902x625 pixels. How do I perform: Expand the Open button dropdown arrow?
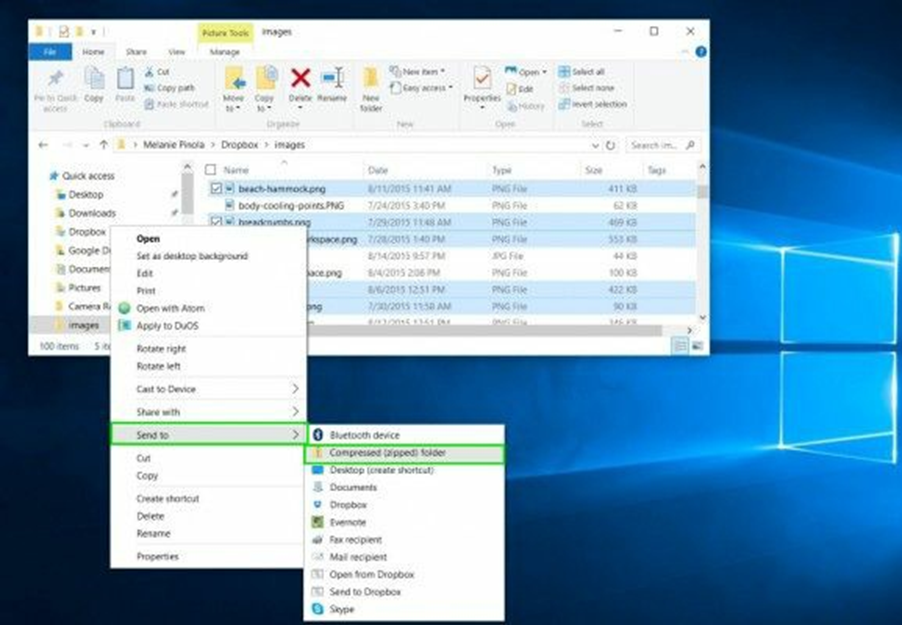point(544,72)
